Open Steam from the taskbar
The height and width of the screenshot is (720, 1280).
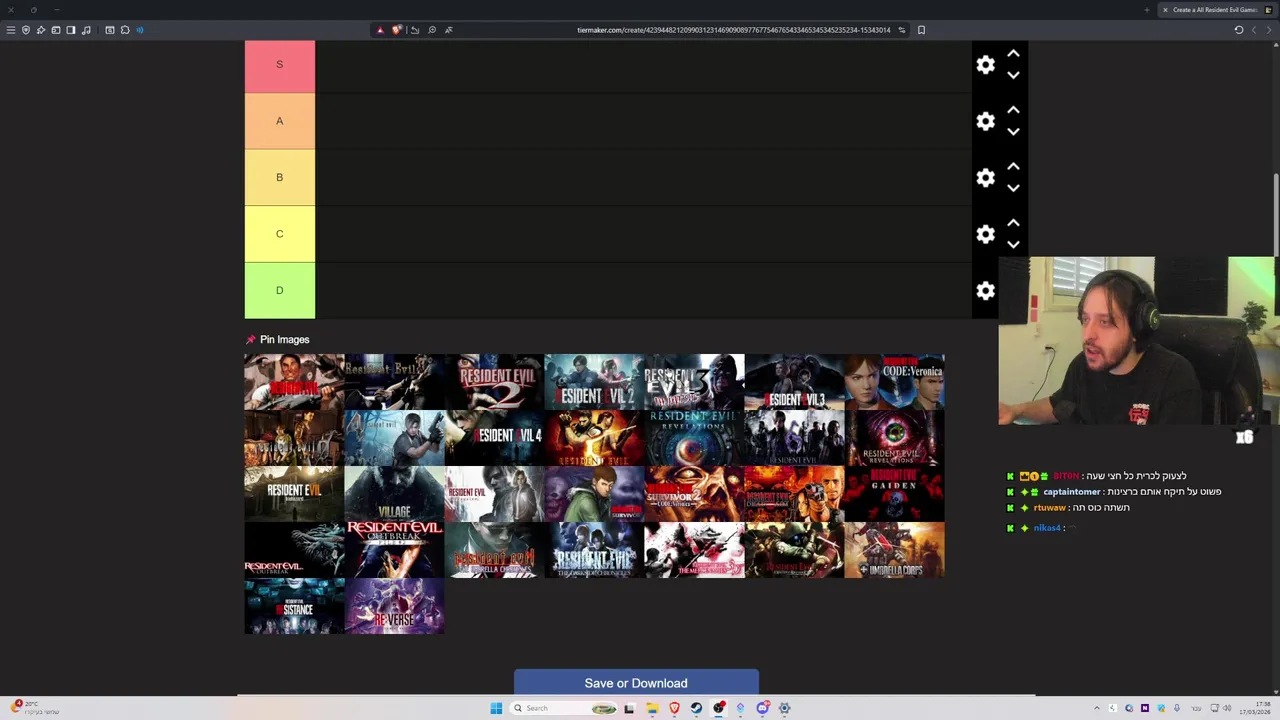pyautogui.click(x=696, y=708)
